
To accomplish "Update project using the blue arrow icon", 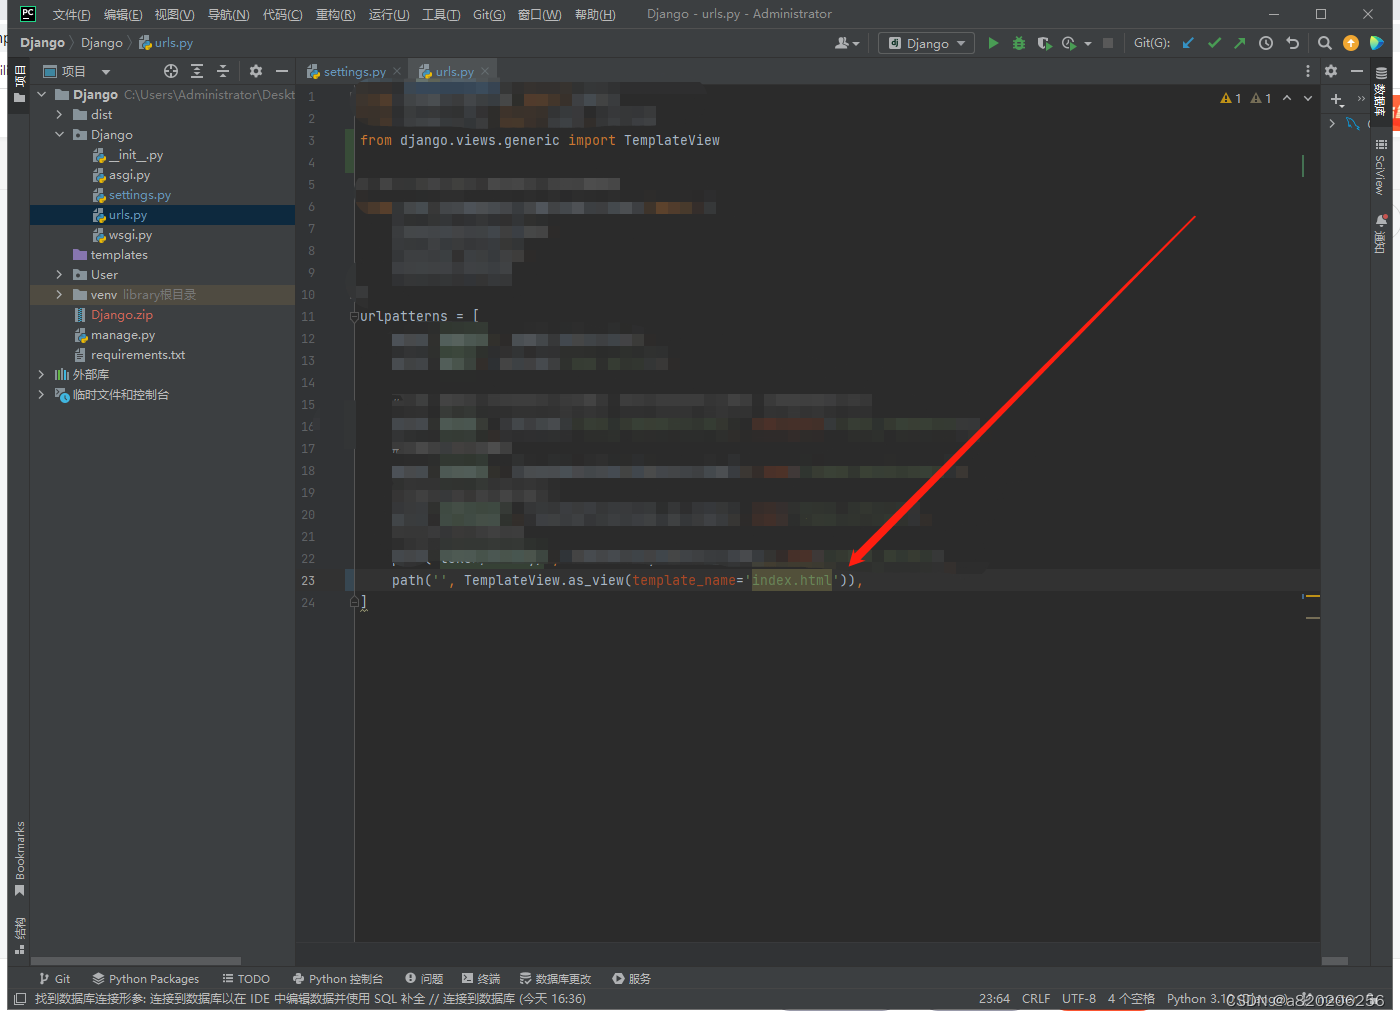I will (x=1186, y=42).
